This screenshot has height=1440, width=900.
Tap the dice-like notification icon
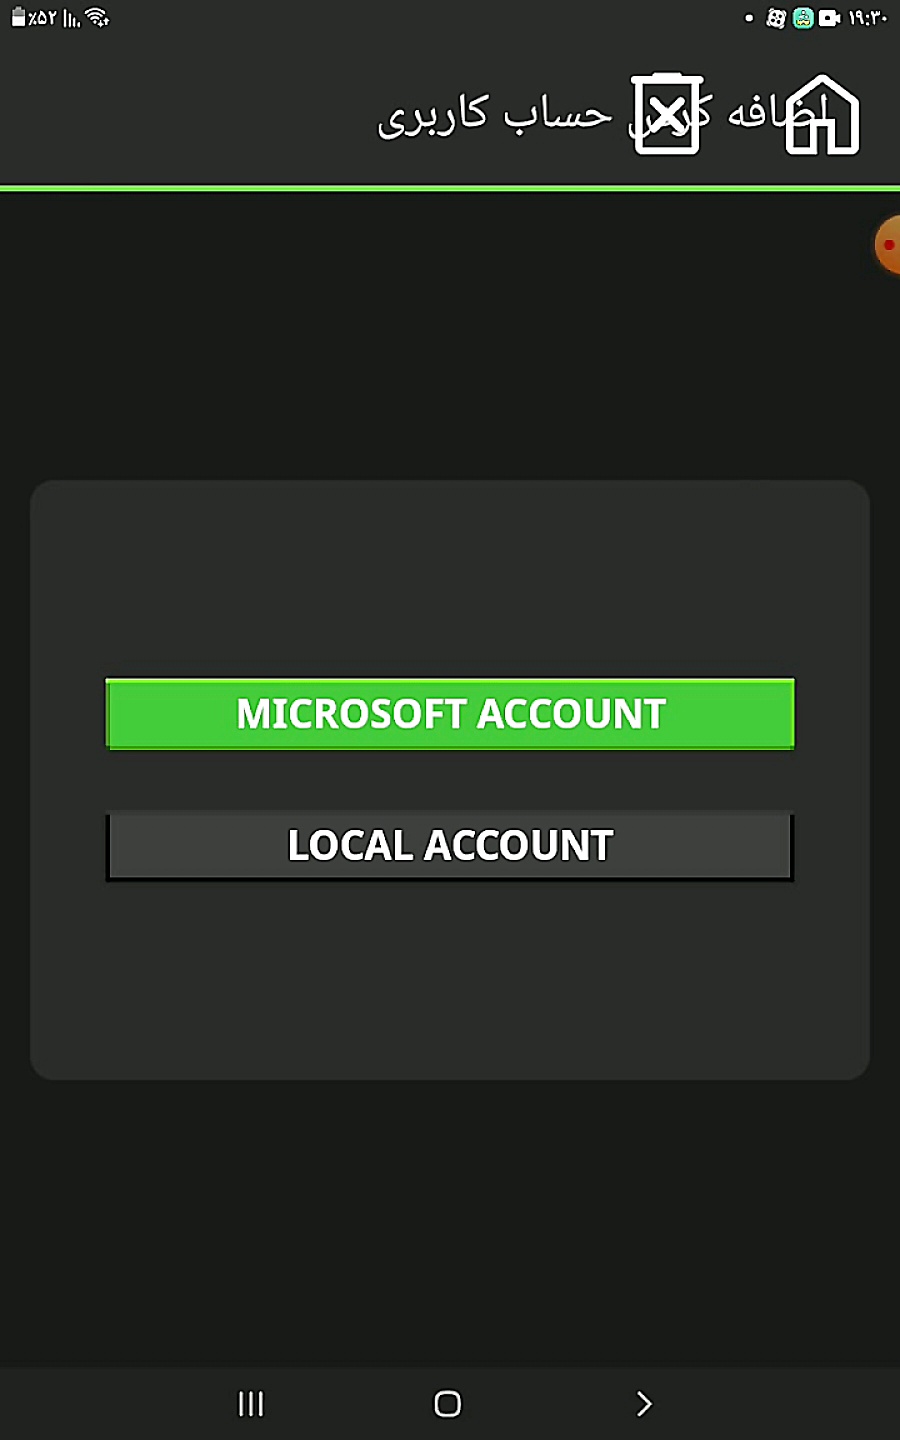pos(775,18)
